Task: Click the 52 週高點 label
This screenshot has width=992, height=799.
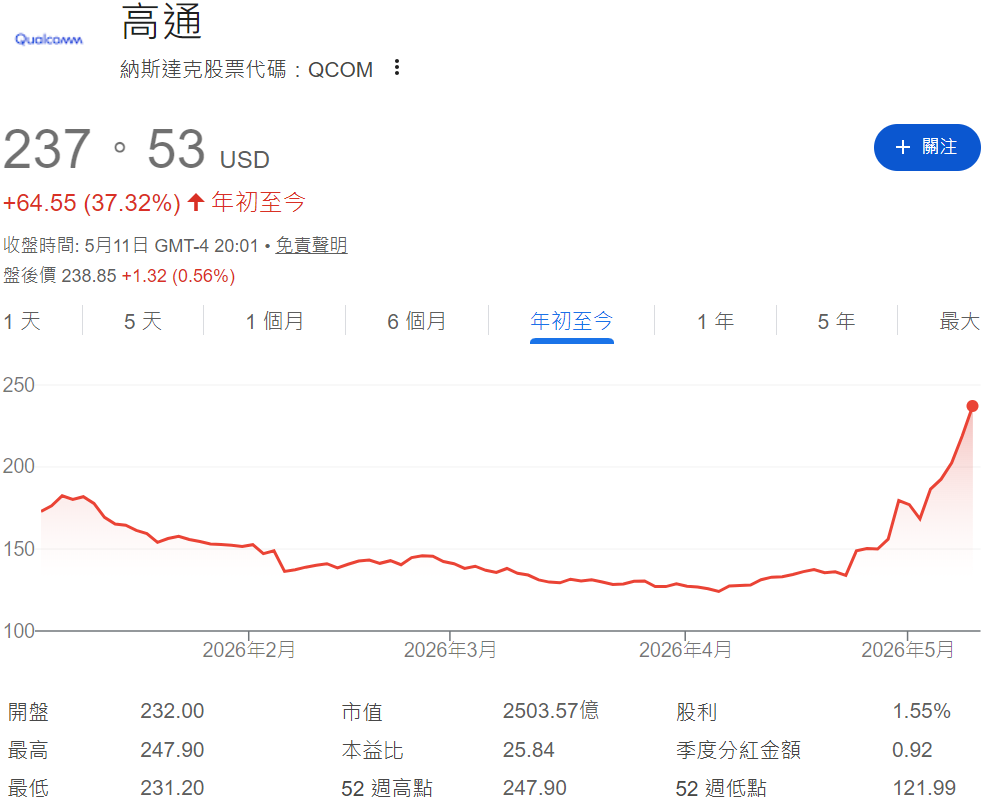Action: click(387, 788)
